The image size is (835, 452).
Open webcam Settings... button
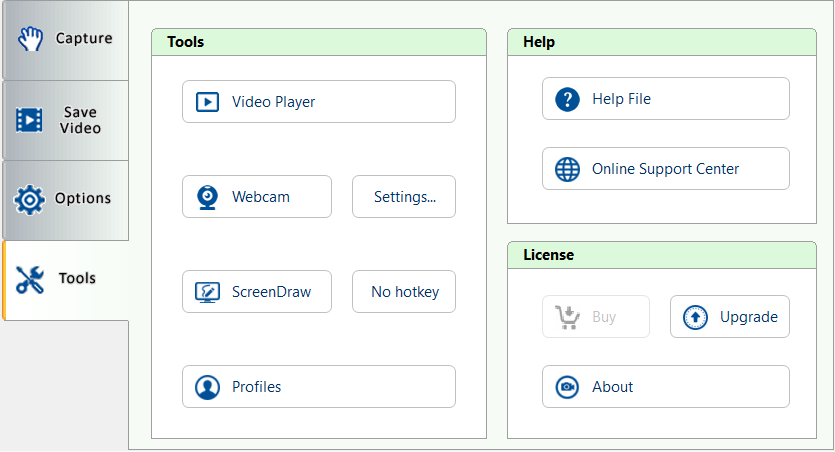pos(404,197)
